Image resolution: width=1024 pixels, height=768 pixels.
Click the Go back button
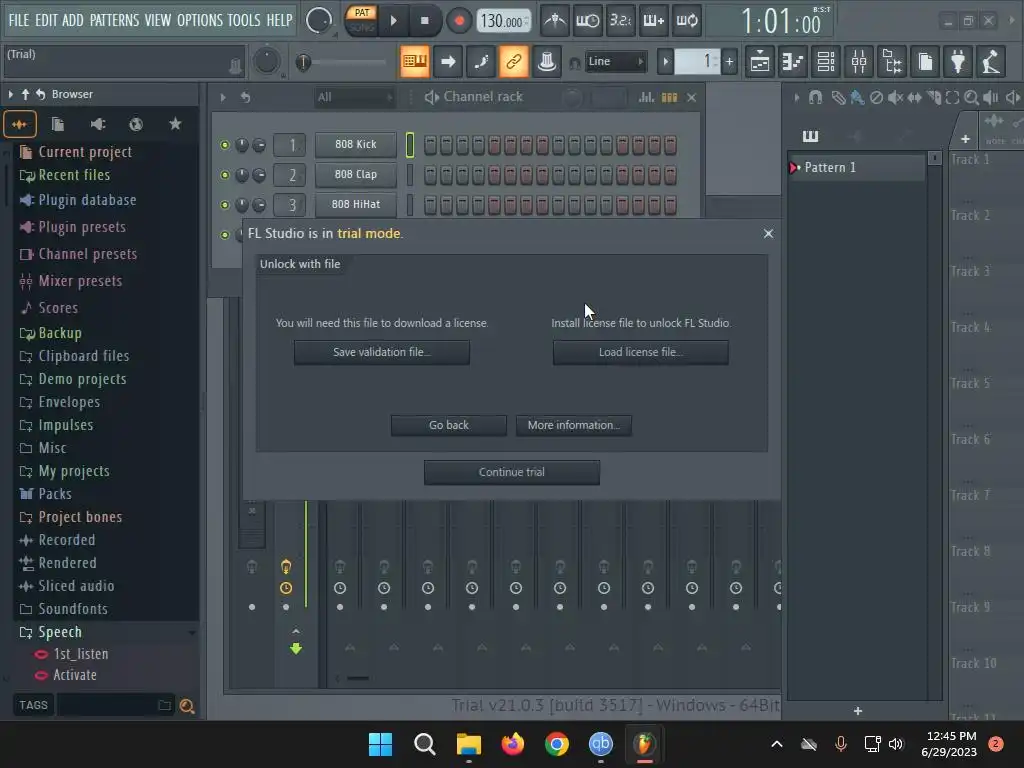tap(449, 425)
